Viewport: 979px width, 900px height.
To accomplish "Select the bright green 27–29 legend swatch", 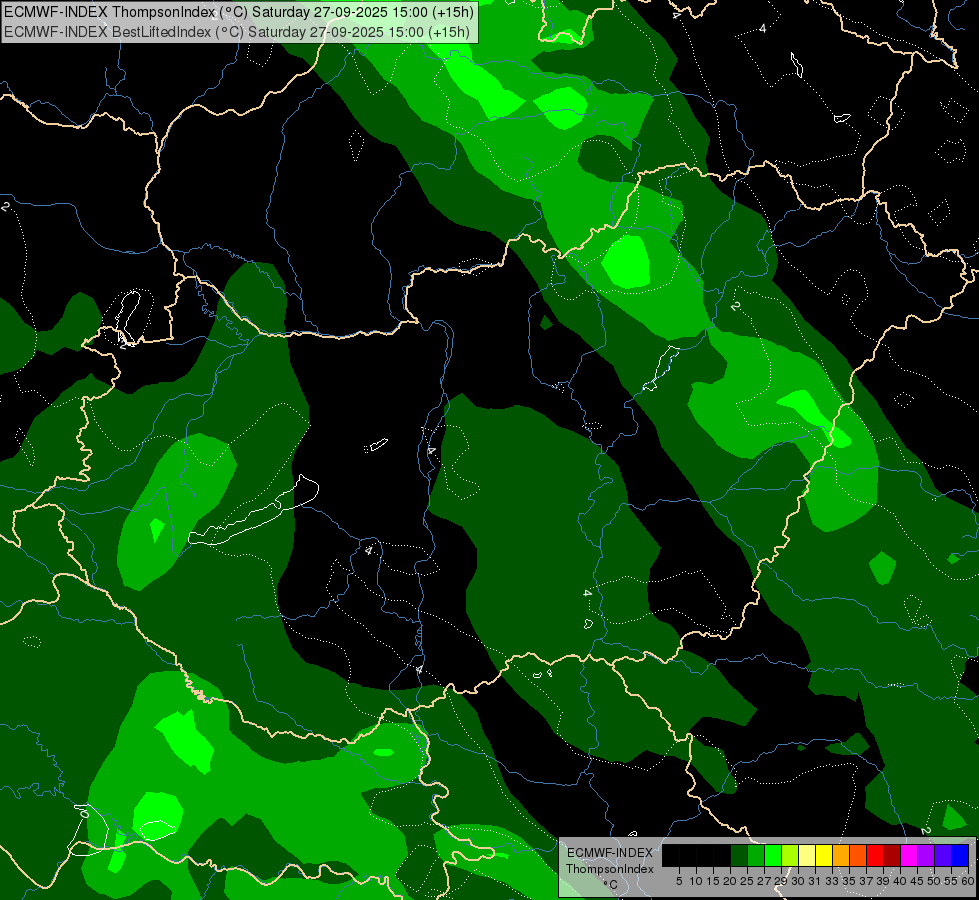I will point(773,855).
